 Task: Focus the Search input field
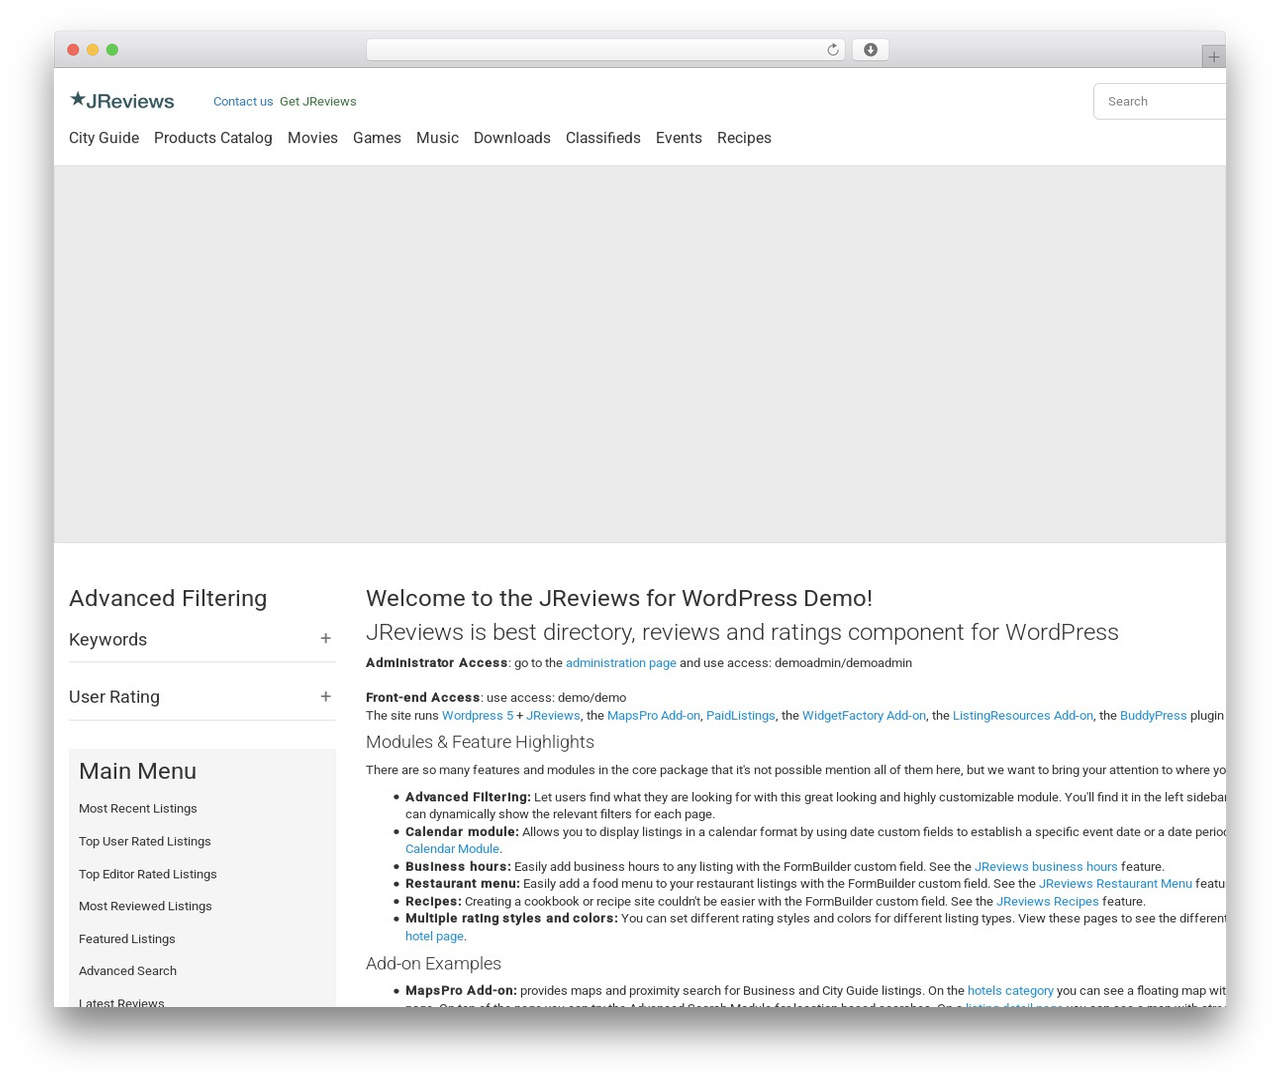tap(1160, 101)
